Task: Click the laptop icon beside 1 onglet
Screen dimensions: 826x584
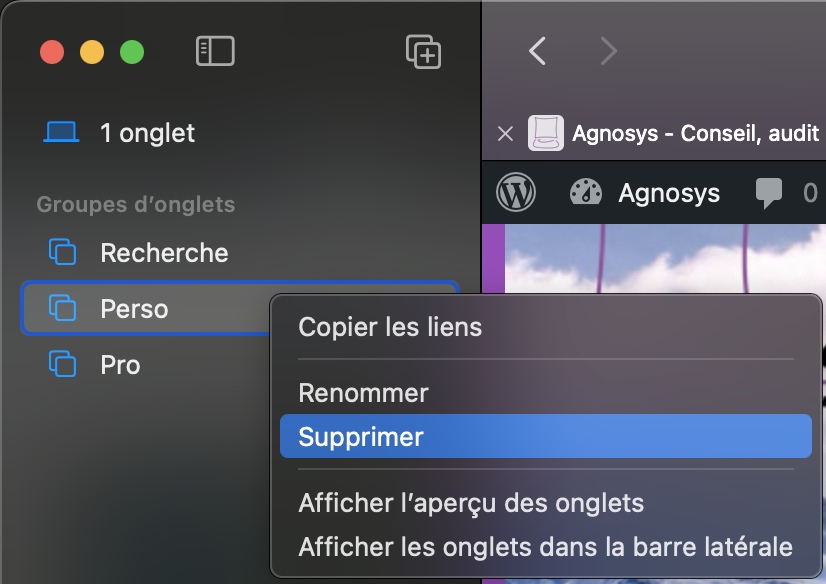Action: (61, 132)
